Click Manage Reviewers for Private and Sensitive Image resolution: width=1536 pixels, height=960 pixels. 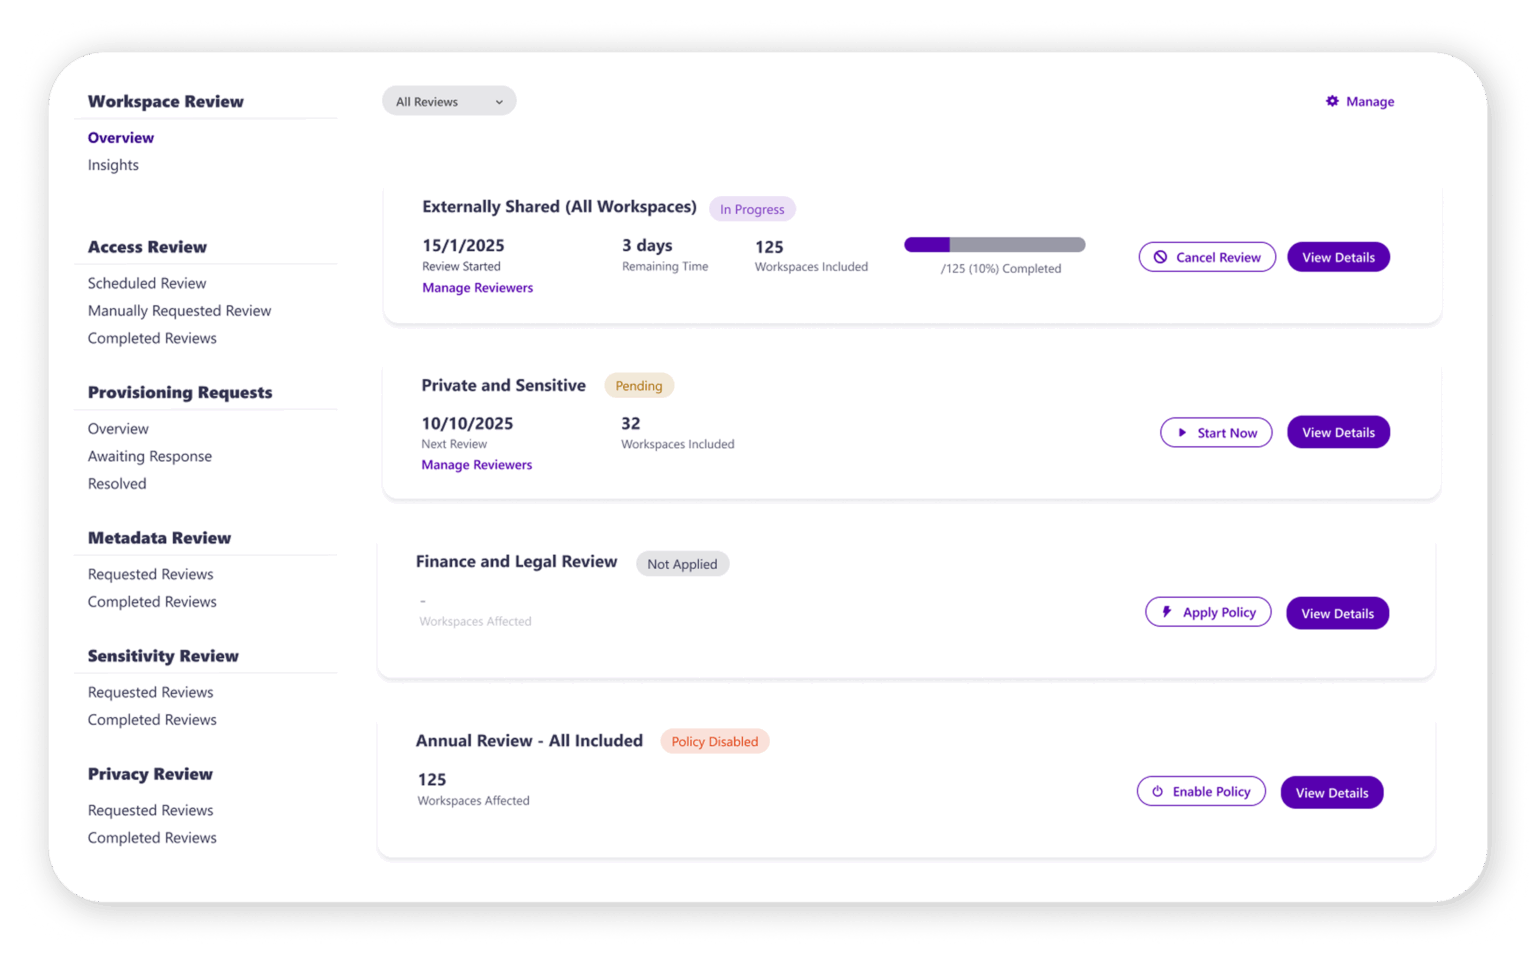(477, 464)
